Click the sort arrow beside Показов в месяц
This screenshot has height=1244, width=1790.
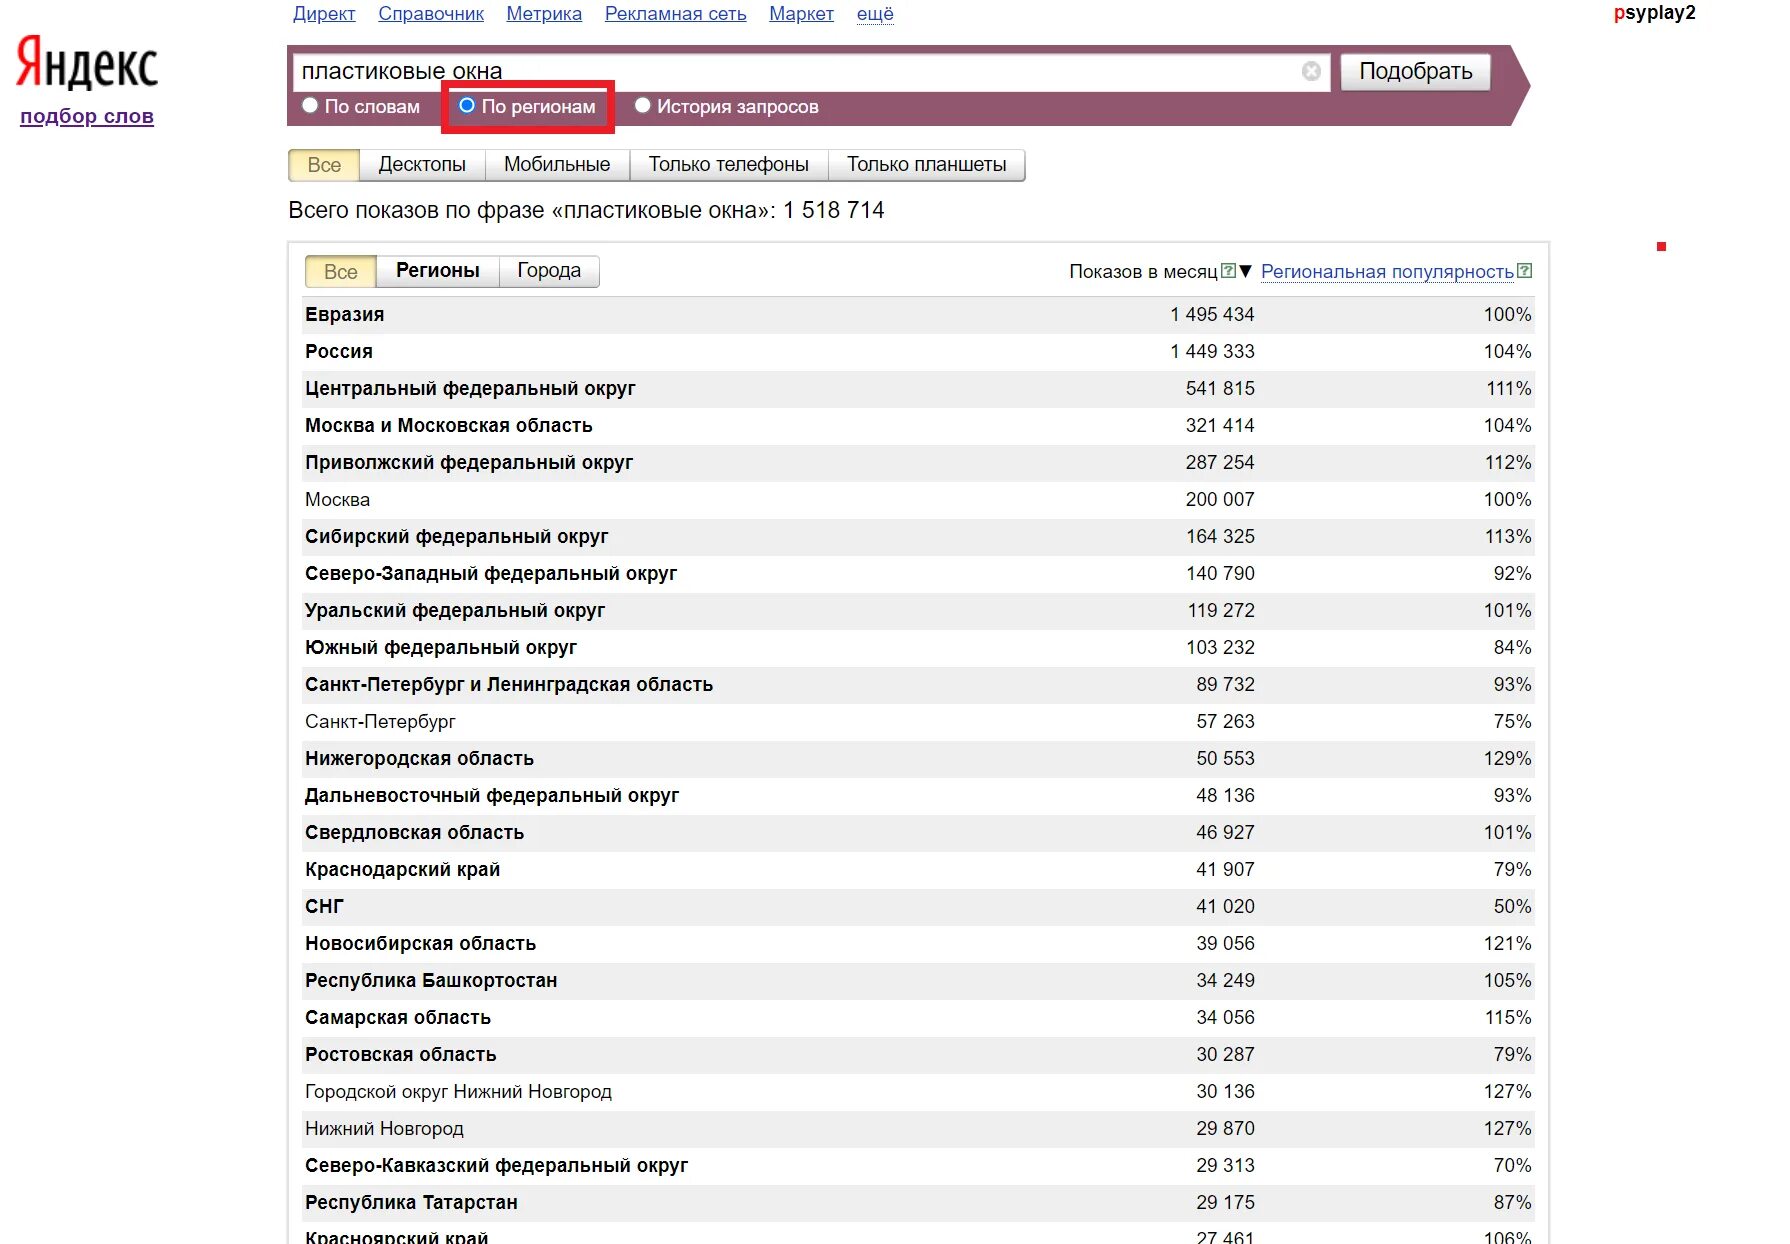point(1245,271)
